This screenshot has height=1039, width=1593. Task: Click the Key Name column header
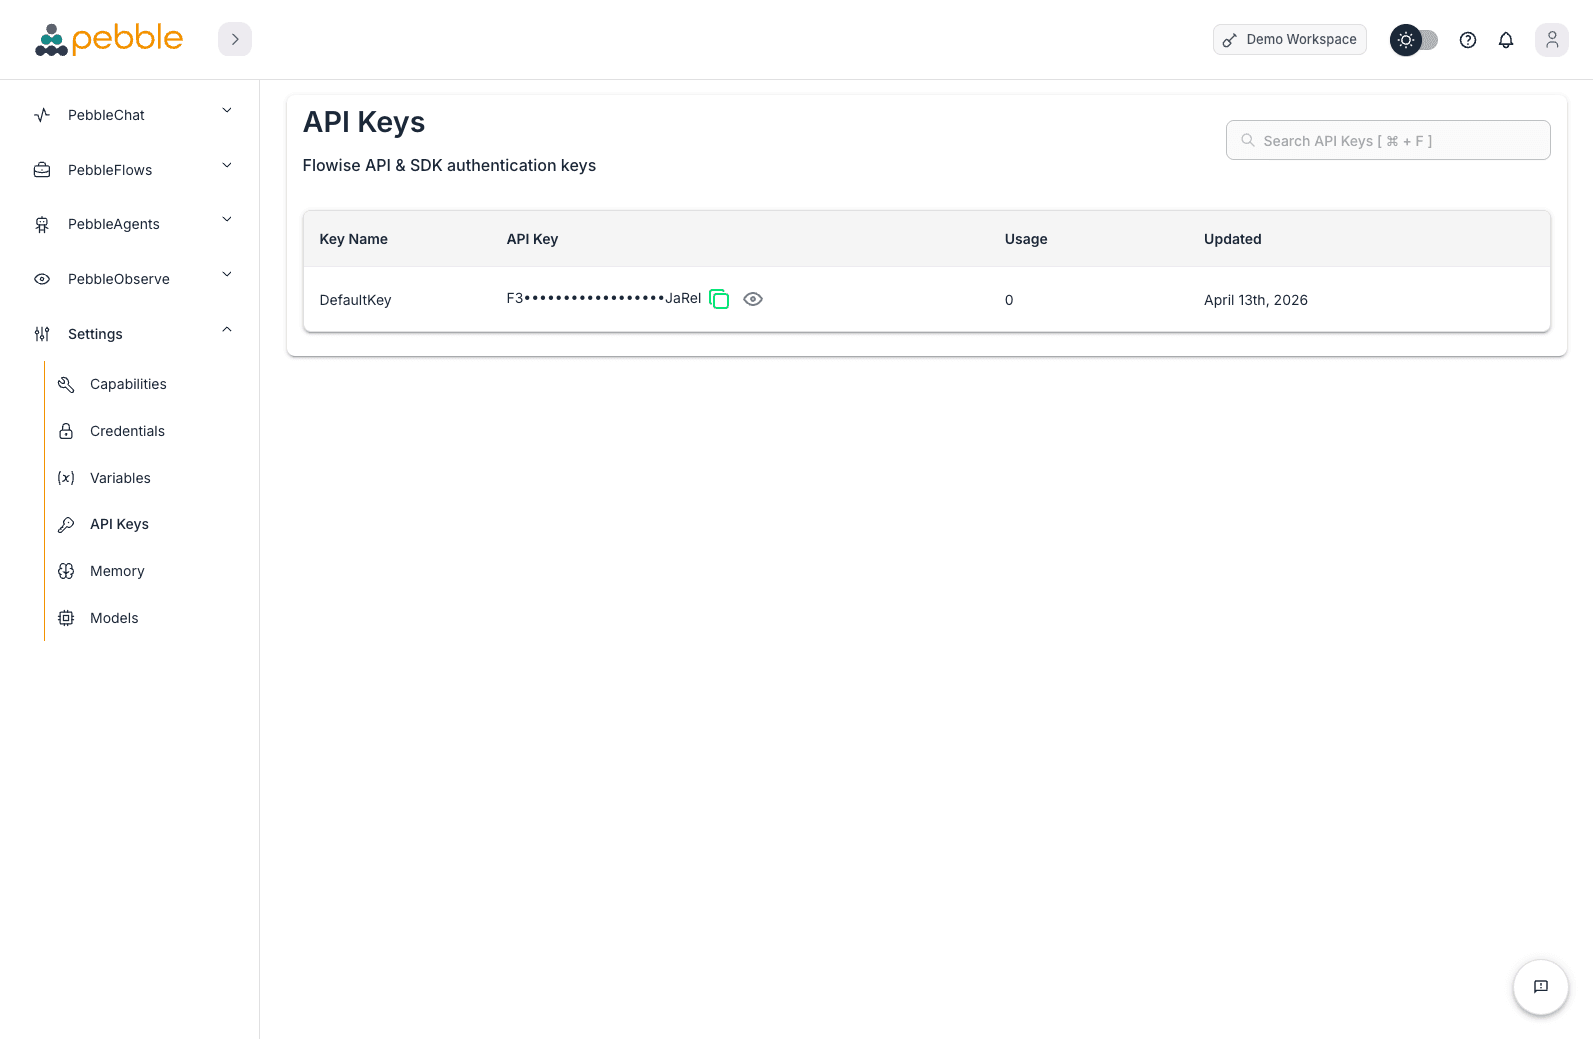353,239
